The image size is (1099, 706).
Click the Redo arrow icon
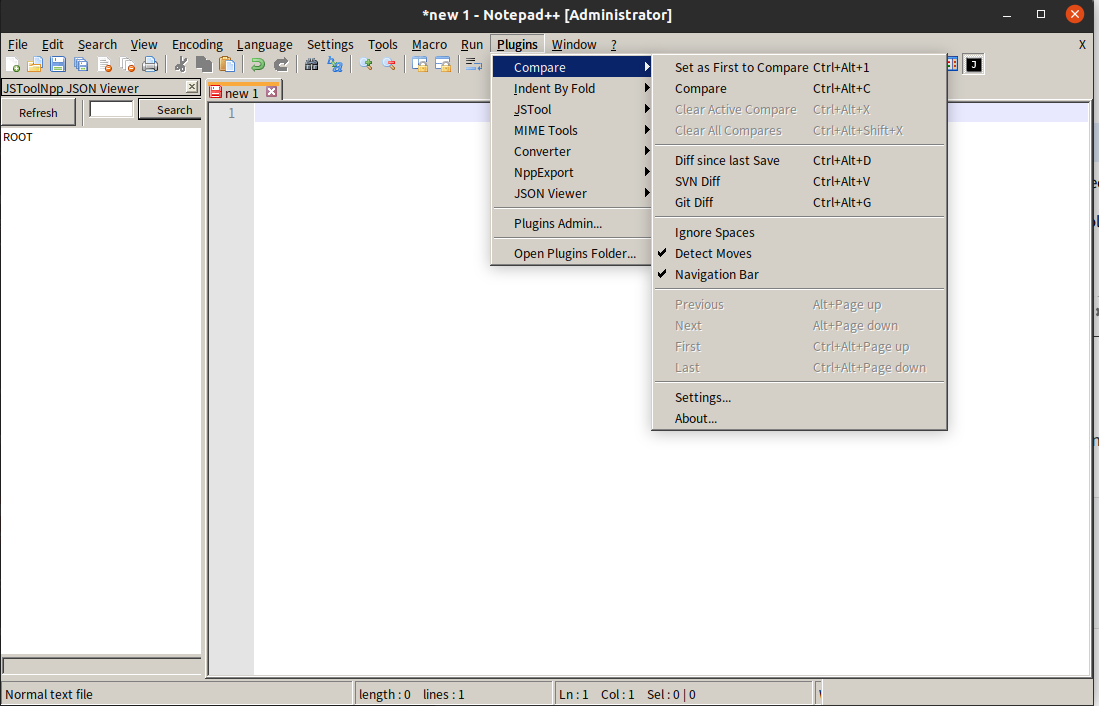pyautogui.click(x=281, y=65)
